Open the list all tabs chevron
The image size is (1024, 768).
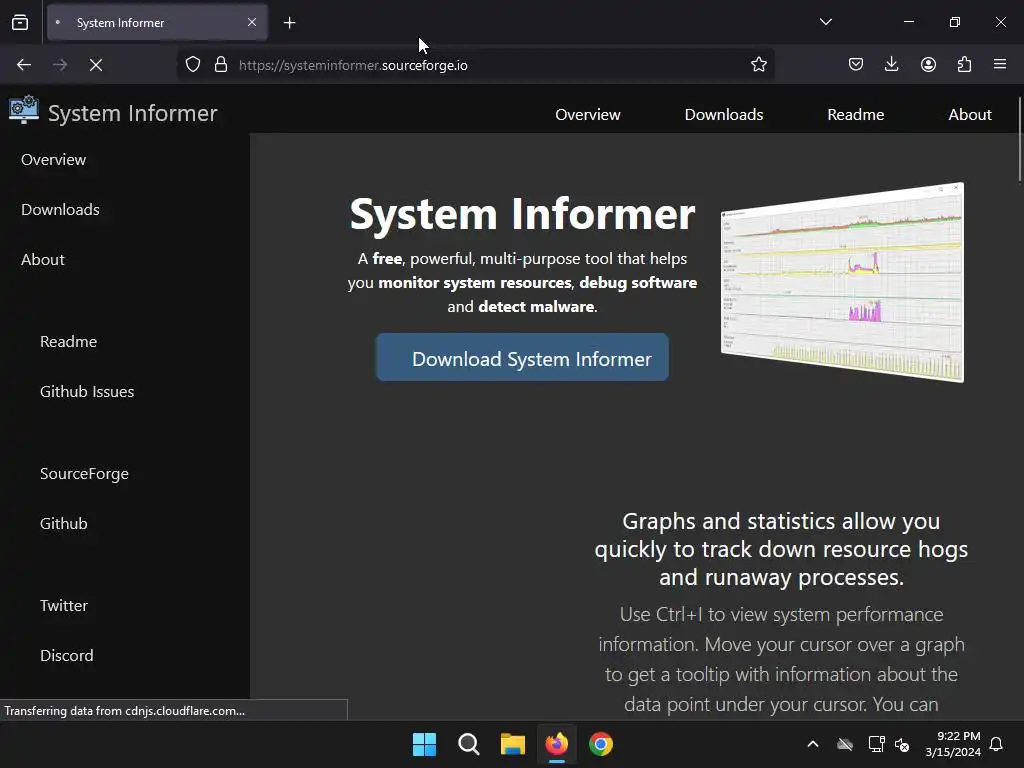(x=825, y=22)
